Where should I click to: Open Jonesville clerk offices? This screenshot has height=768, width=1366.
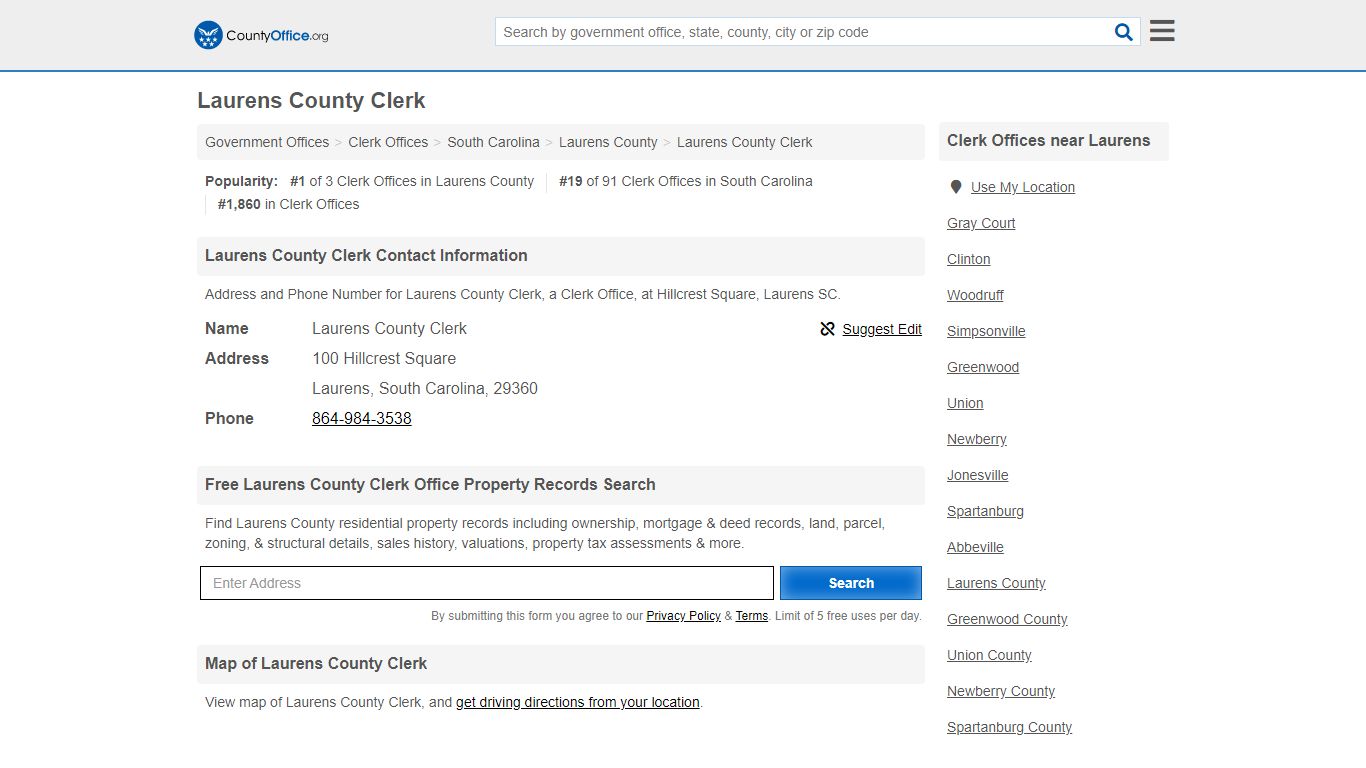pos(978,475)
